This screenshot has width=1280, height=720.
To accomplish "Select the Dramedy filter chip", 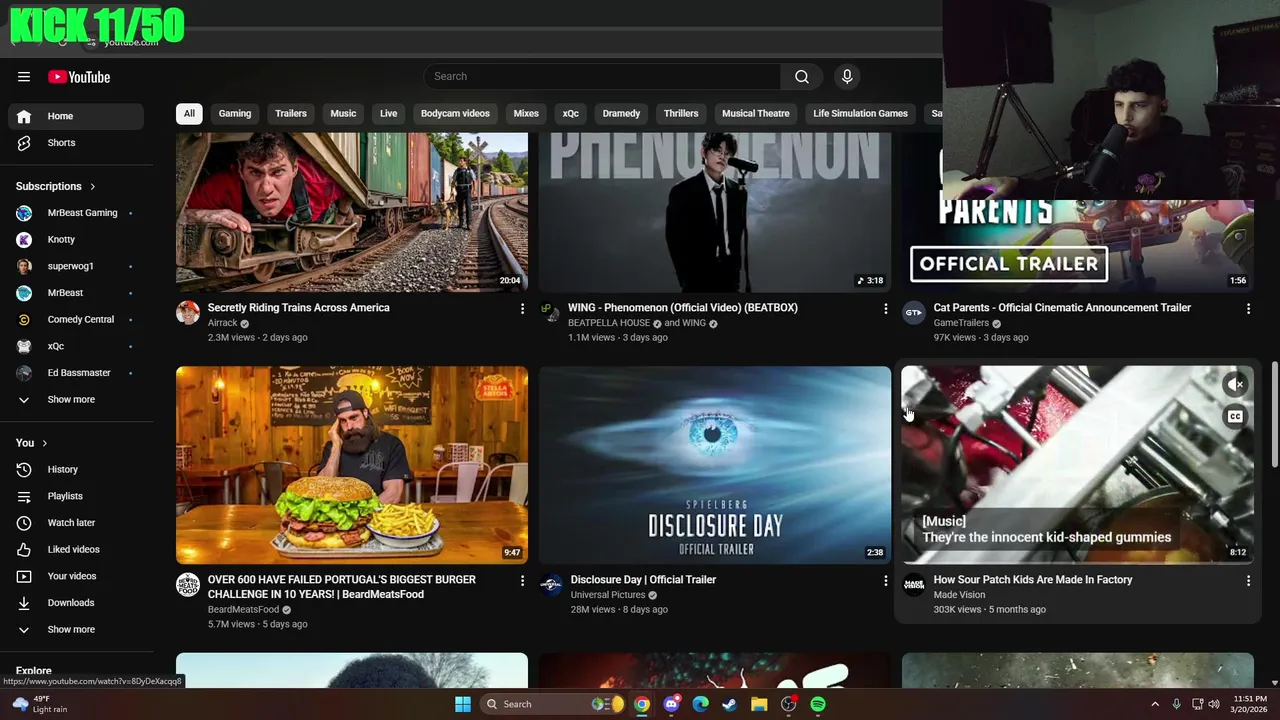I will tap(621, 113).
